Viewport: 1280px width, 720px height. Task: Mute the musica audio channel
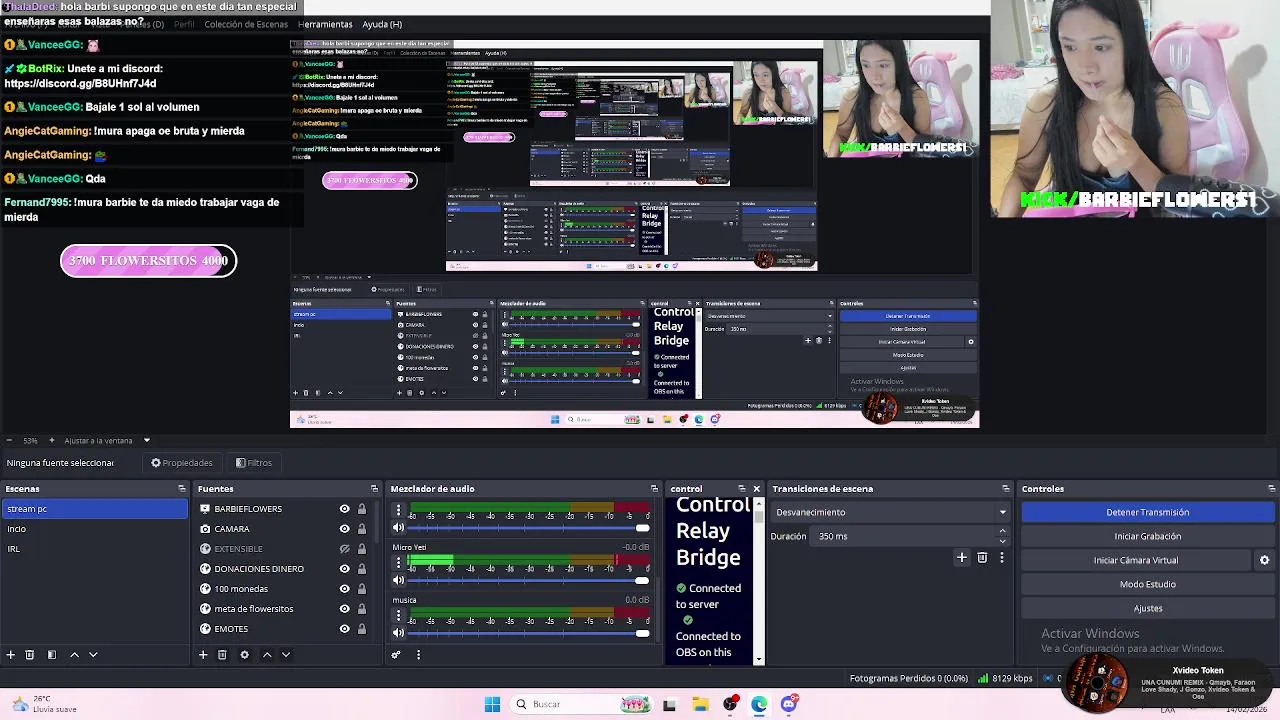pyautogui.click(x=398, y=632)
